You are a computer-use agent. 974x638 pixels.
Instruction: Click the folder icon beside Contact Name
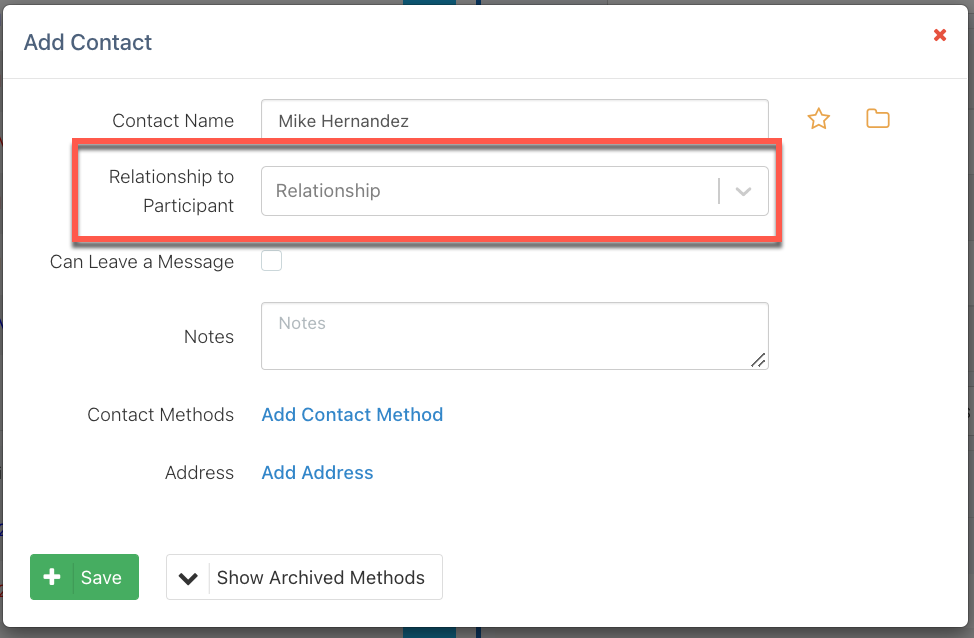click(x=877, y=120)
